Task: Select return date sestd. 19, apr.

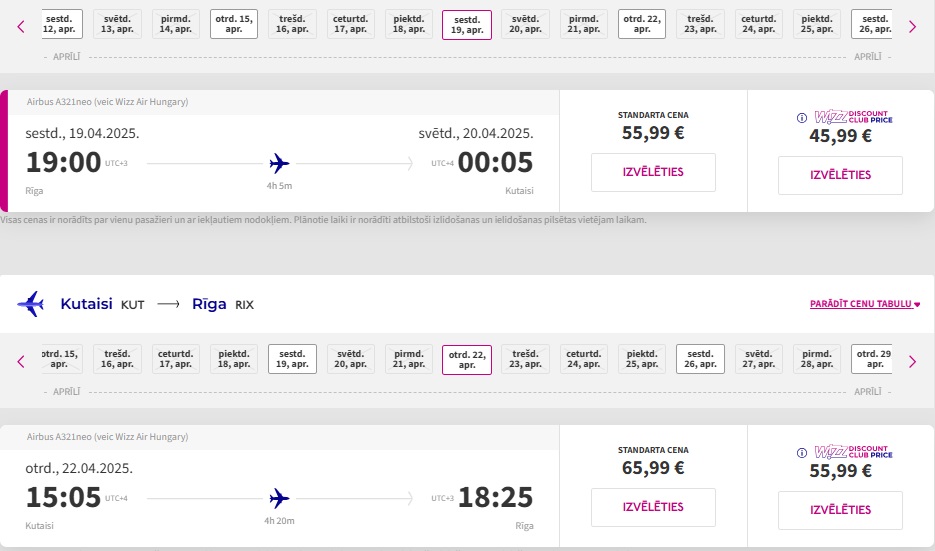Action: point(292,359)
